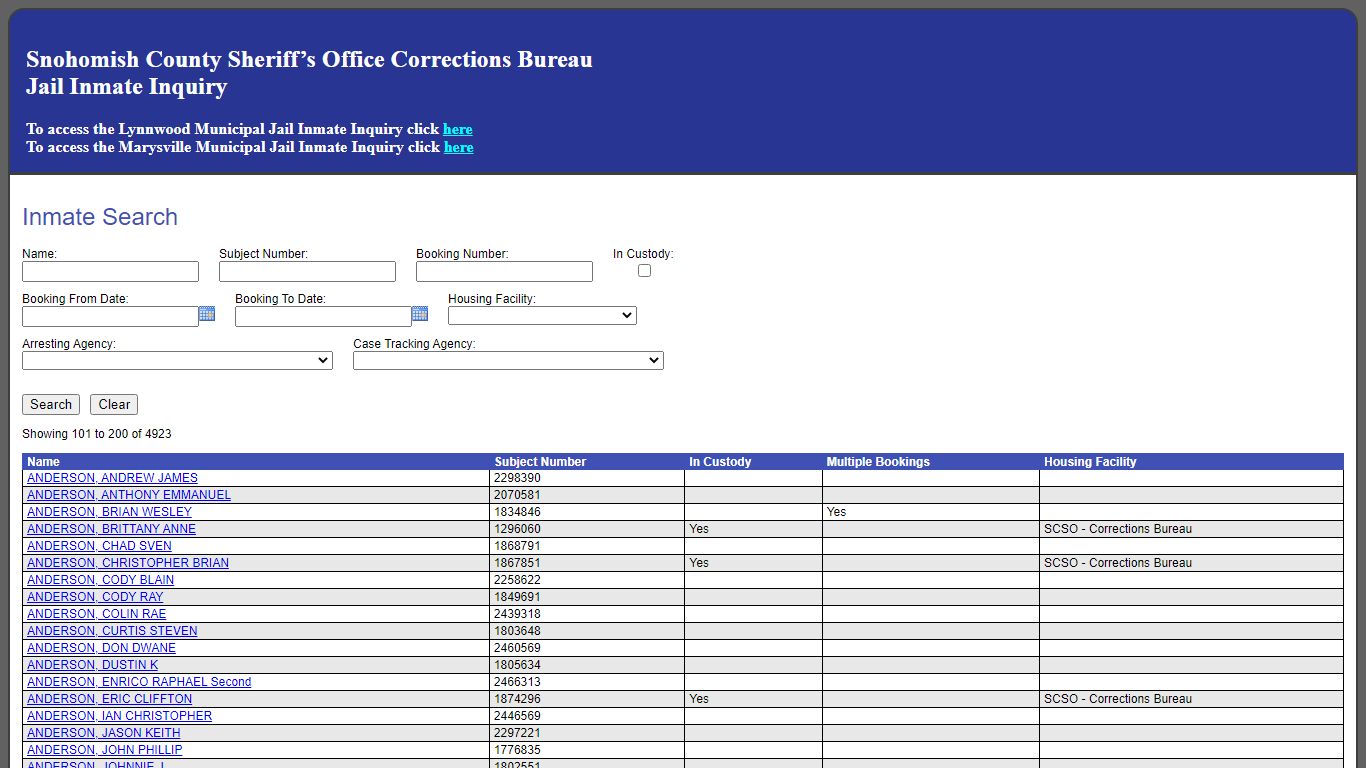
Task: Click the Showing 101 to 200 text
Action: (97, 434)
